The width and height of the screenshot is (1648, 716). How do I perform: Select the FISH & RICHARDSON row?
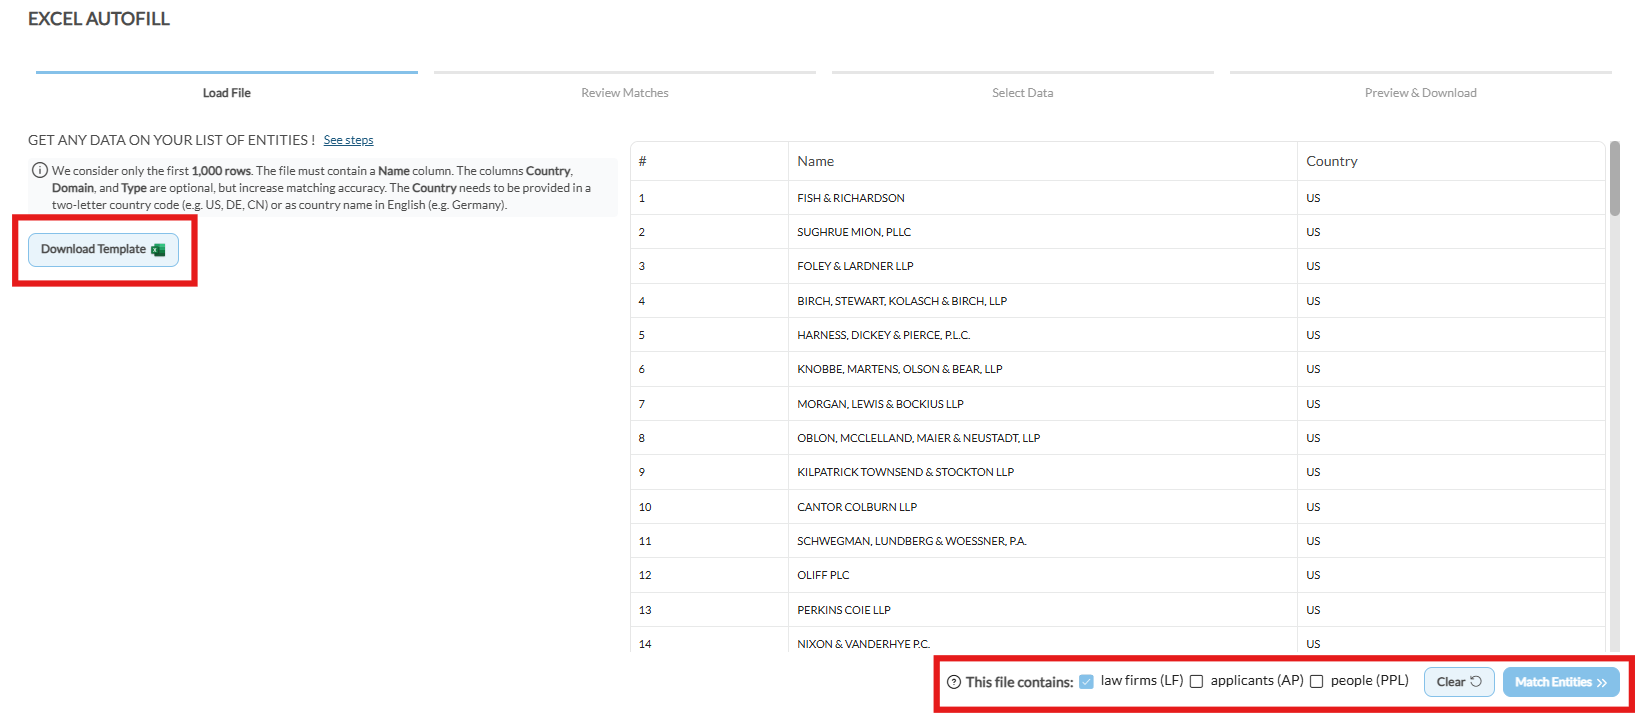1118,198
